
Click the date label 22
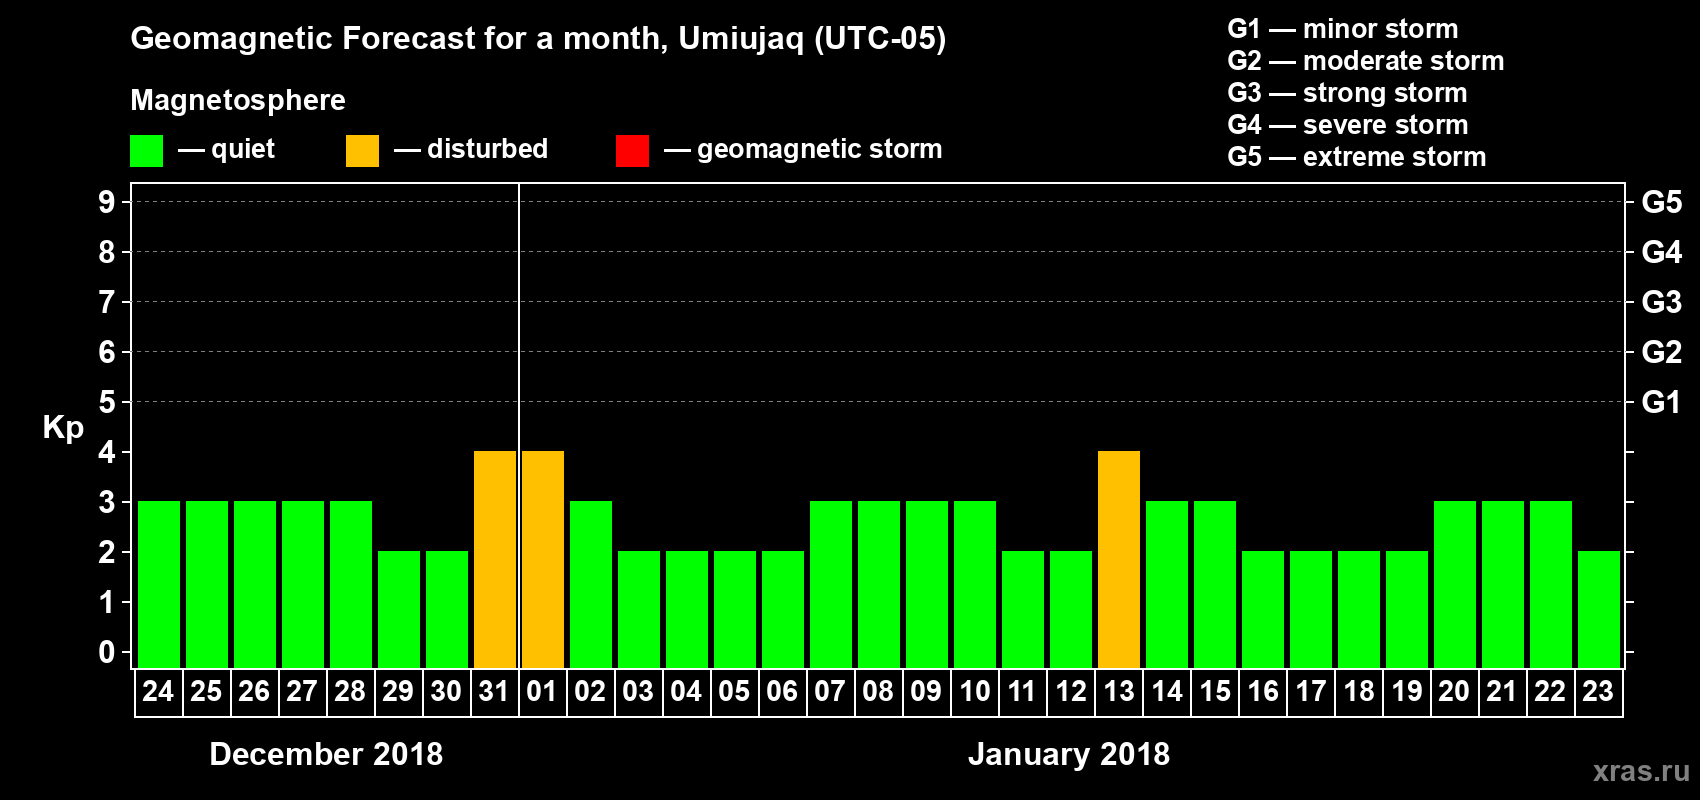click(x=1550, y=691)
